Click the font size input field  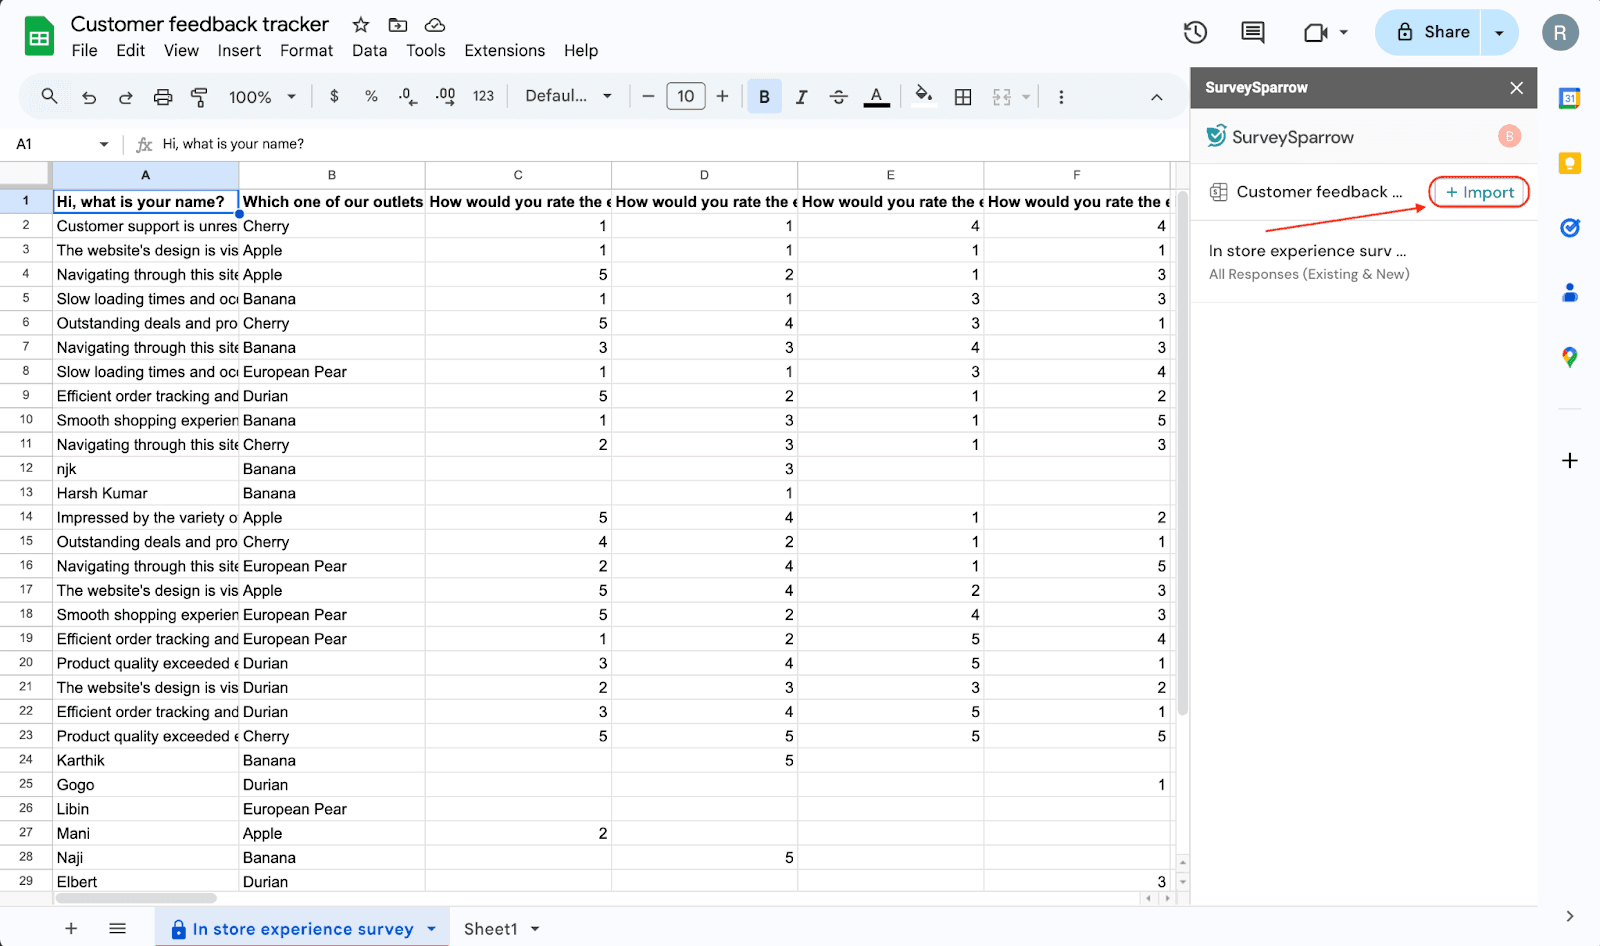[685, 96]
